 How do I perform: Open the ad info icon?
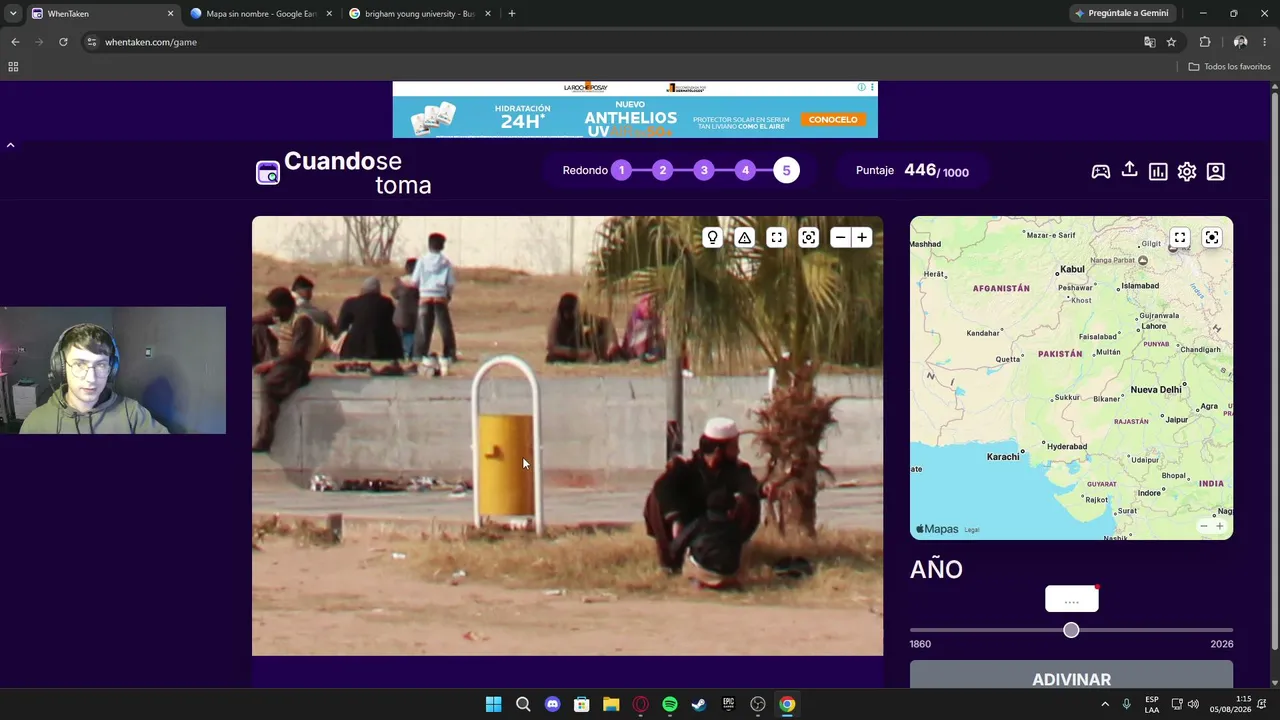coord(861,88)
